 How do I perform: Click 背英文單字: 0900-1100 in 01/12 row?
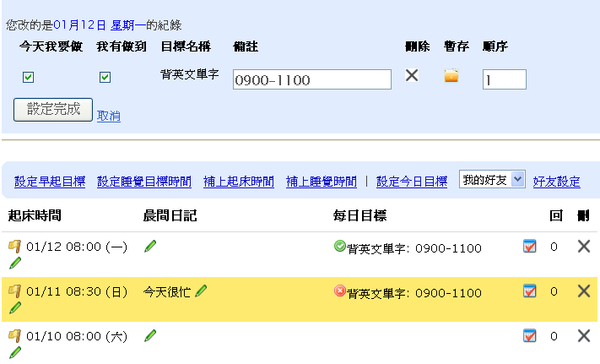click(x=414, y=249)
